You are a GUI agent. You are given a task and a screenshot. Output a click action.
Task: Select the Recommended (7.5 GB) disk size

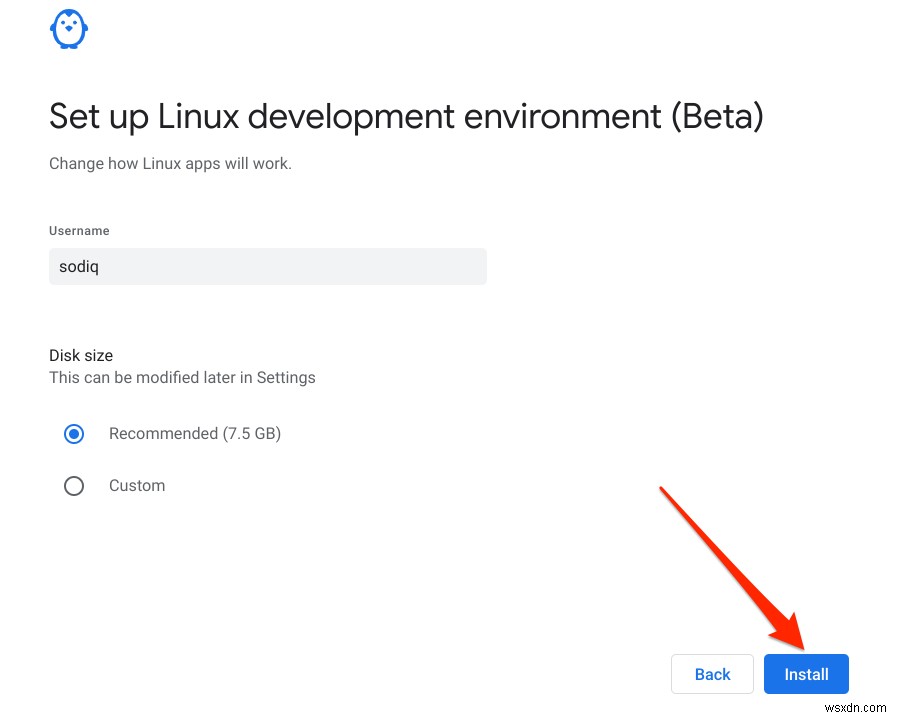74,433
